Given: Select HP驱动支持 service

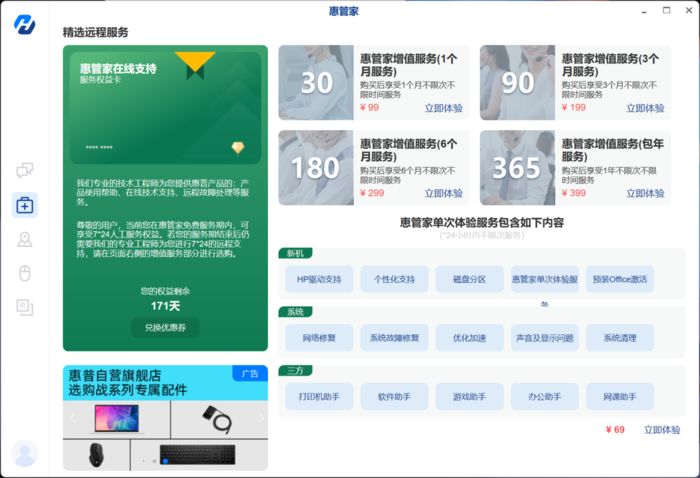Looking at the screenshot, I should coord(319,279).
